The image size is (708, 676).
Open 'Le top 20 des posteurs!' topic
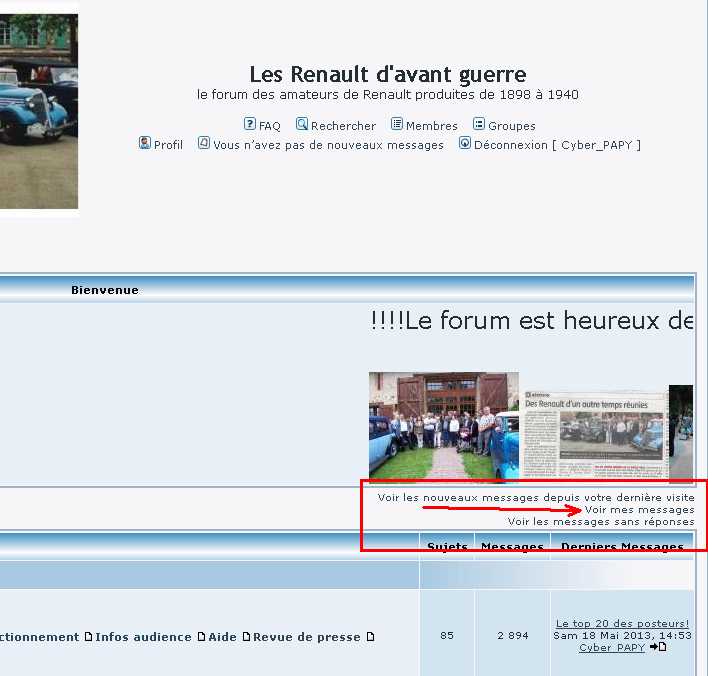622,624
